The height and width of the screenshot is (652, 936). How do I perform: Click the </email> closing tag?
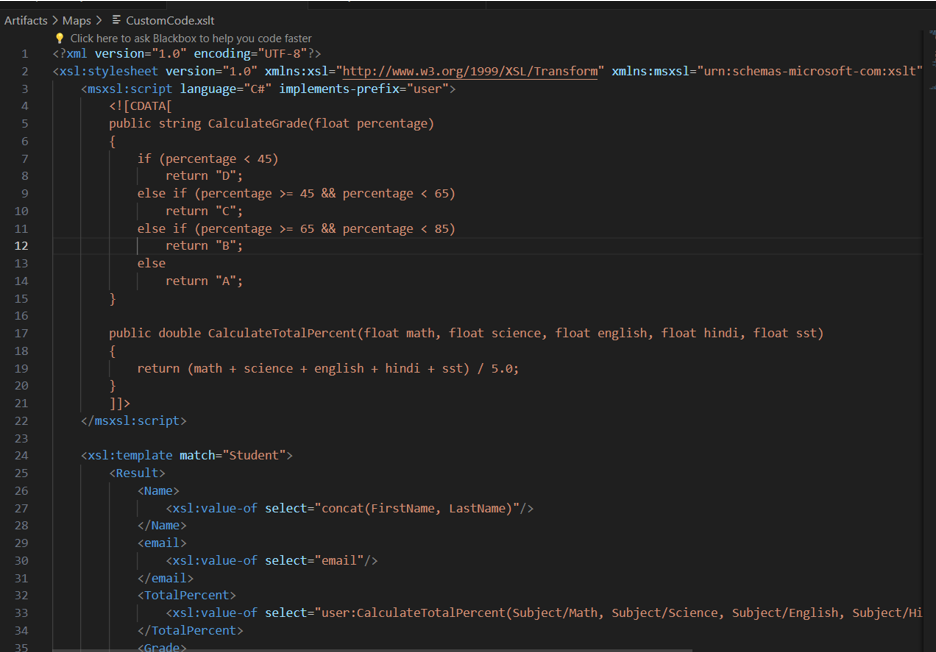pyautogui.click(x=165, y=578)
